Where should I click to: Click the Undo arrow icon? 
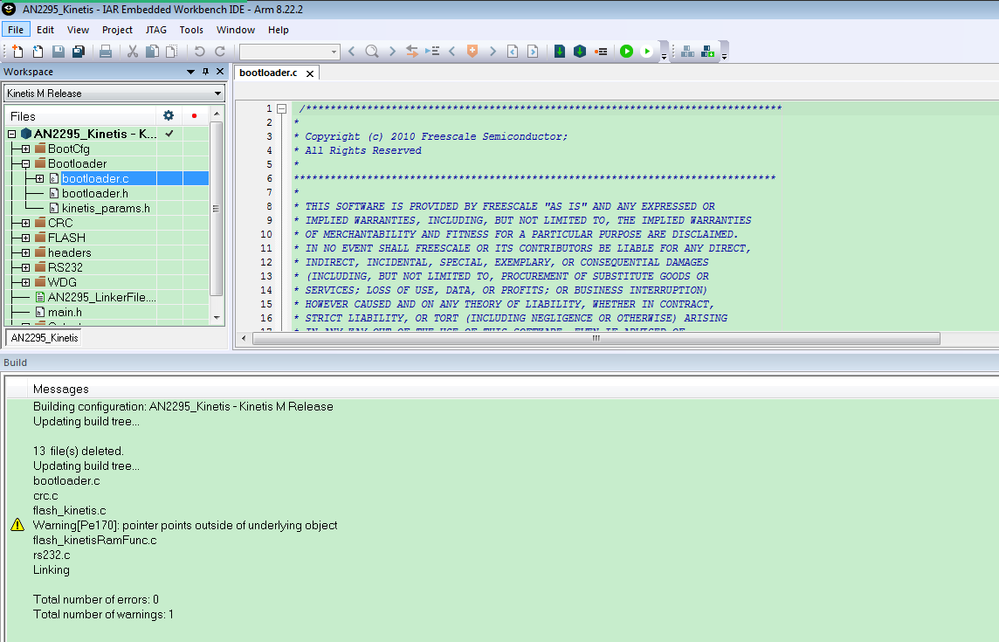click(x=199, y=52)
